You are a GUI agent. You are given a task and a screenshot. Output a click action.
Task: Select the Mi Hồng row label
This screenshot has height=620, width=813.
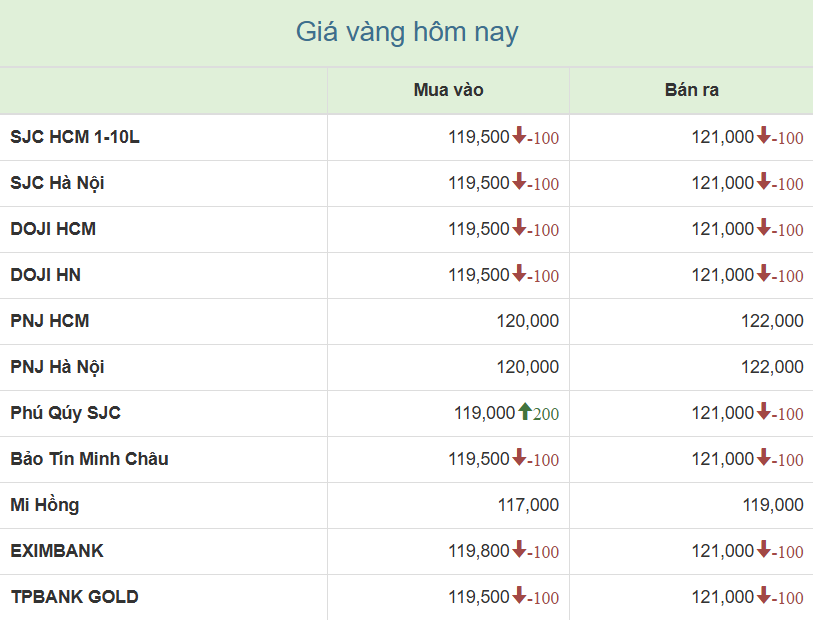coord(45,505)
